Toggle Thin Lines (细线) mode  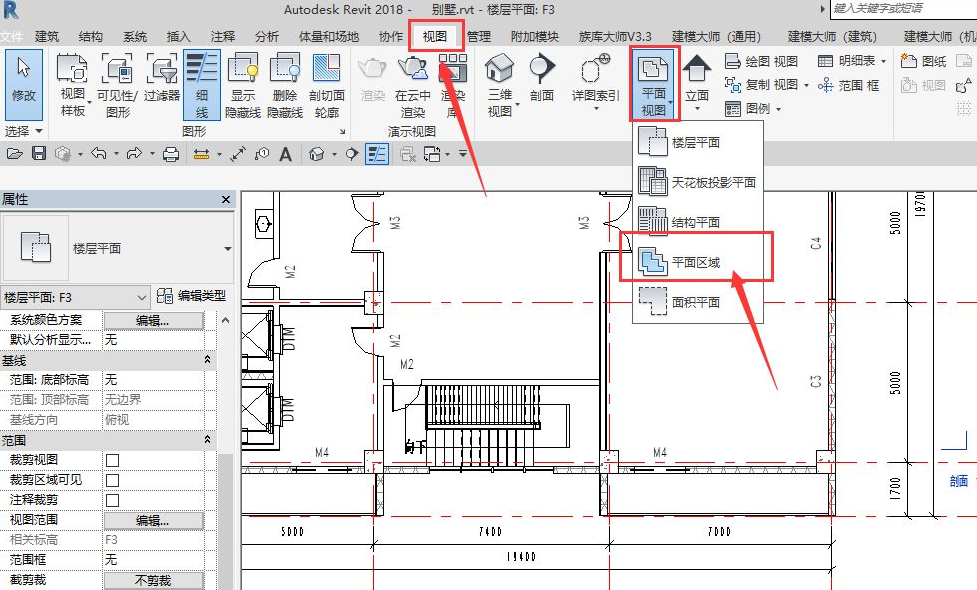201,85
